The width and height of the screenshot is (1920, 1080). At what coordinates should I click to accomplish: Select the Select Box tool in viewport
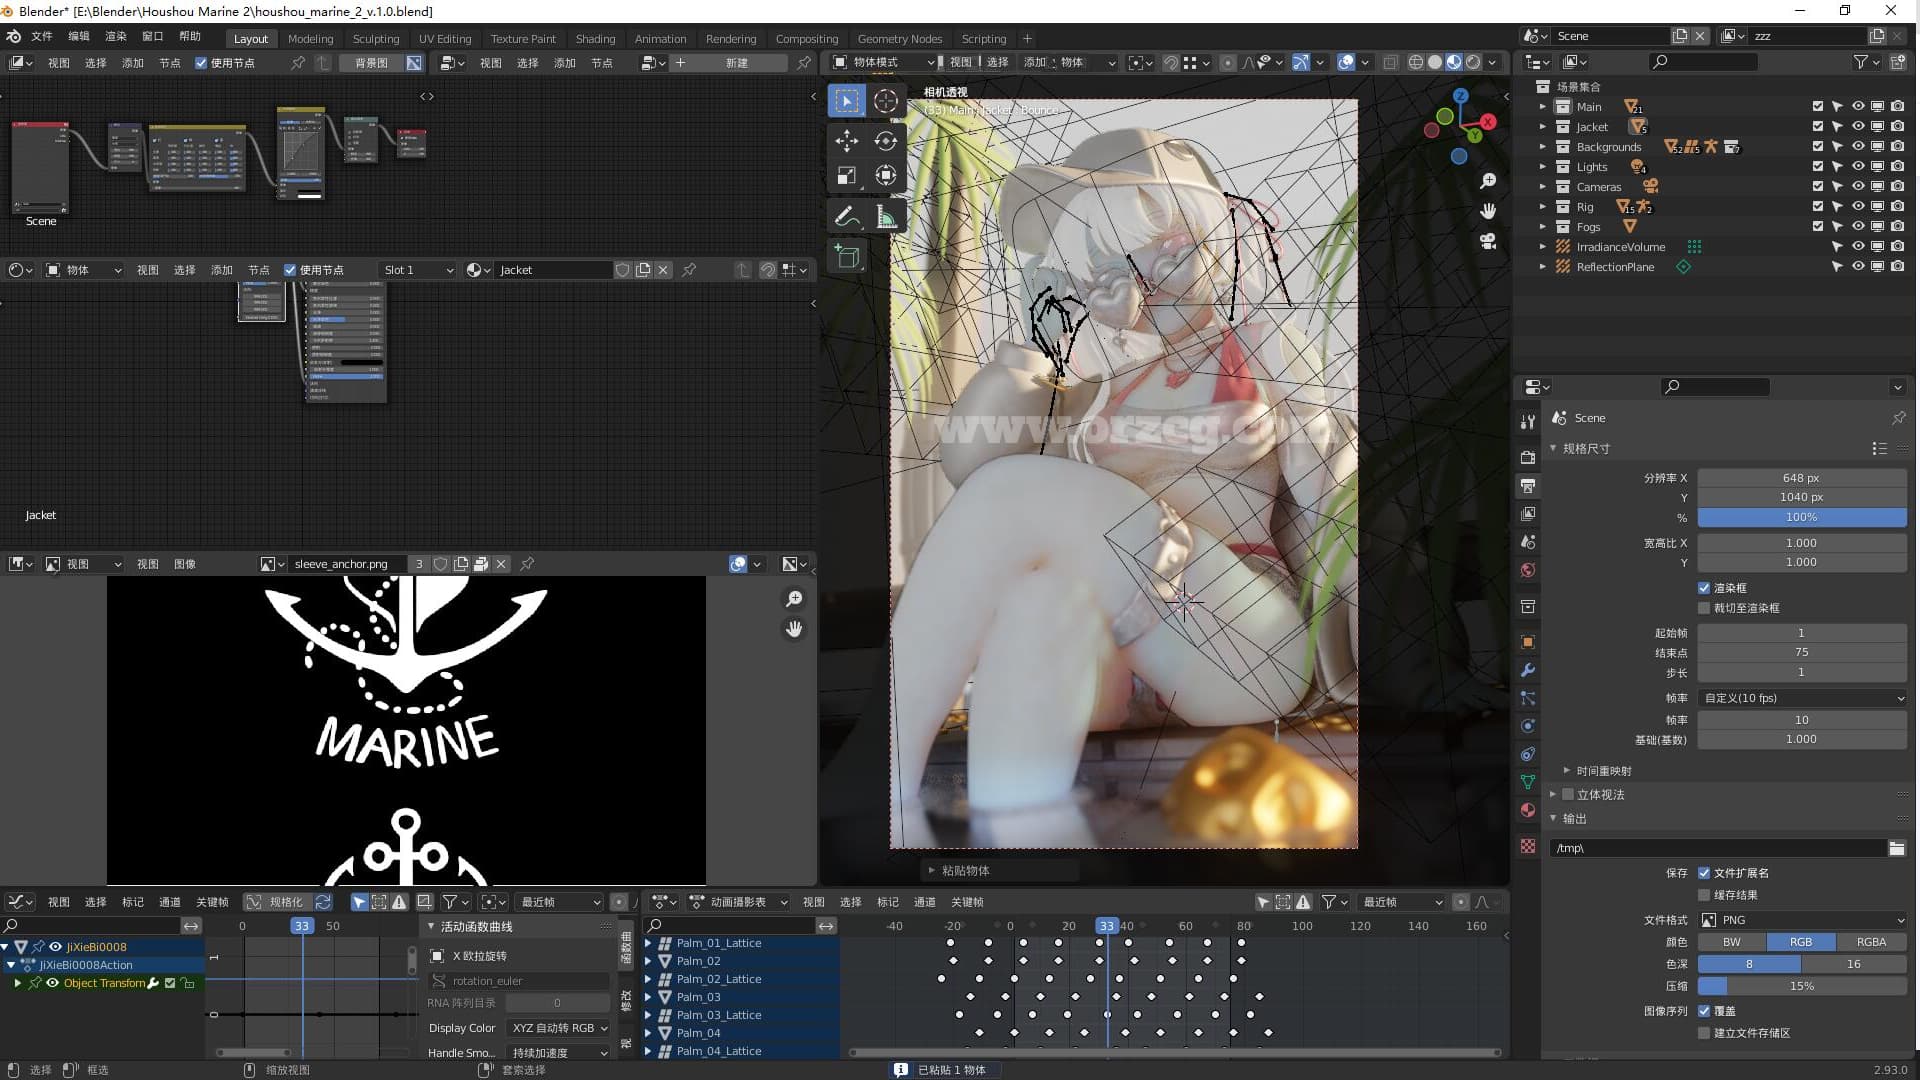(x=847, y=100)
